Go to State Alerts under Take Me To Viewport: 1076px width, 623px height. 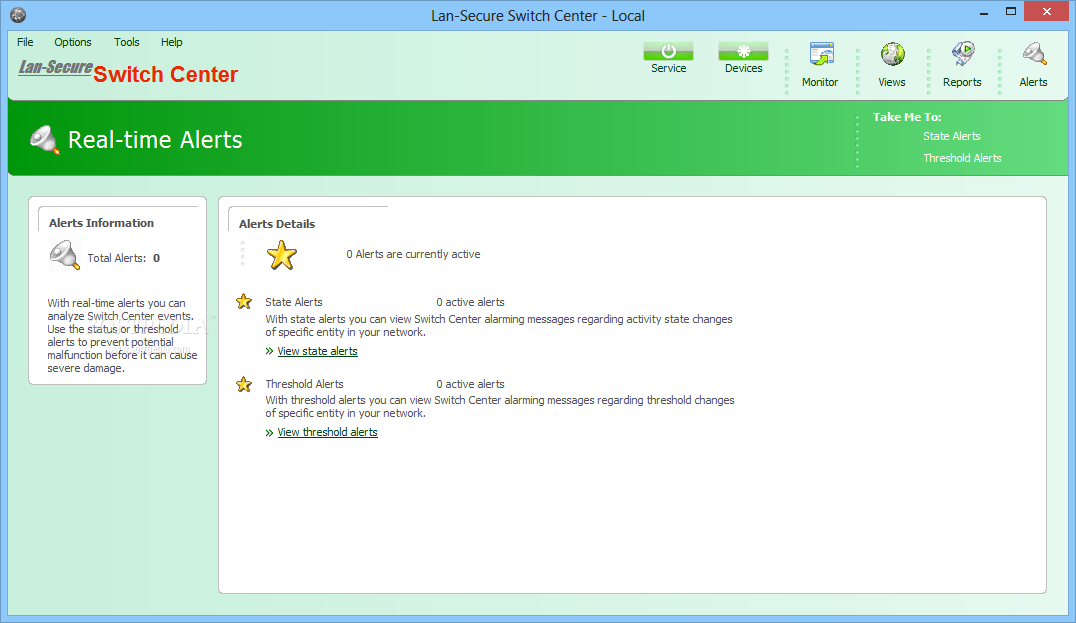[951, 136]
